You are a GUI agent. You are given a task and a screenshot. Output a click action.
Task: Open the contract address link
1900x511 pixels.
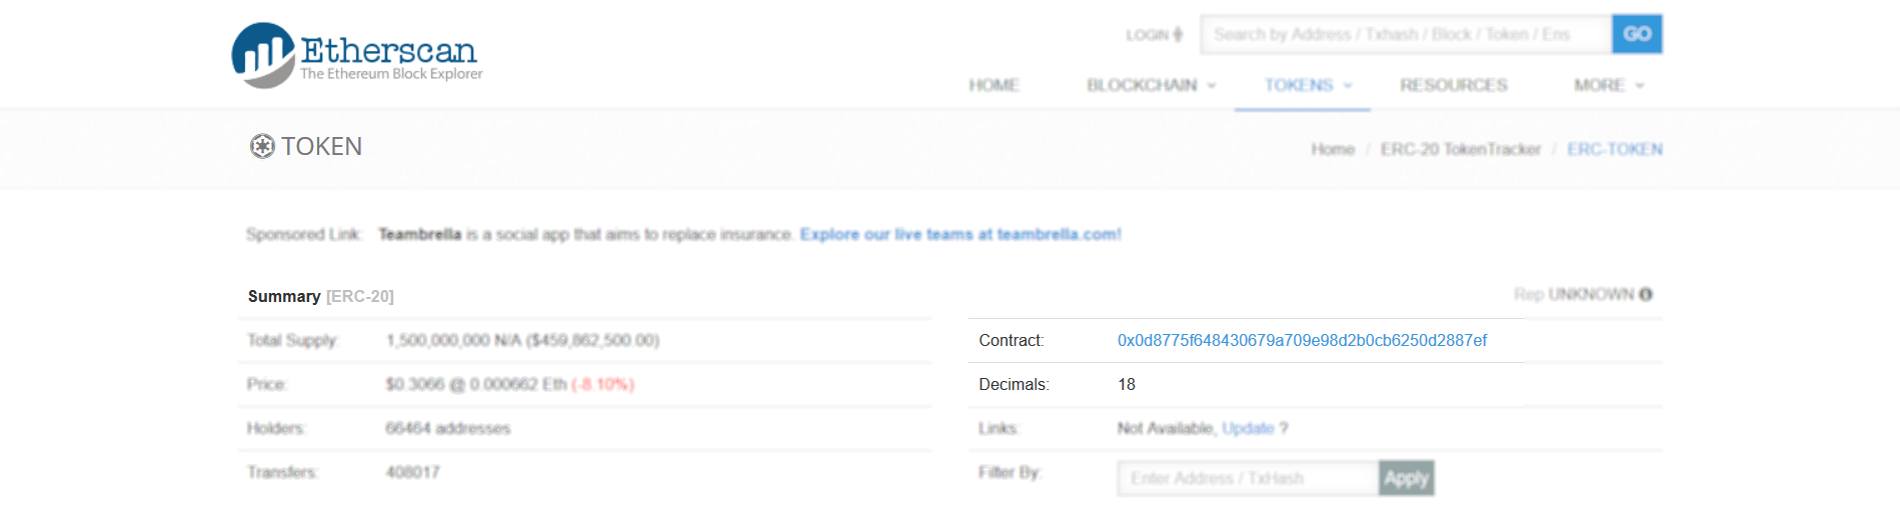[1301, 341]
